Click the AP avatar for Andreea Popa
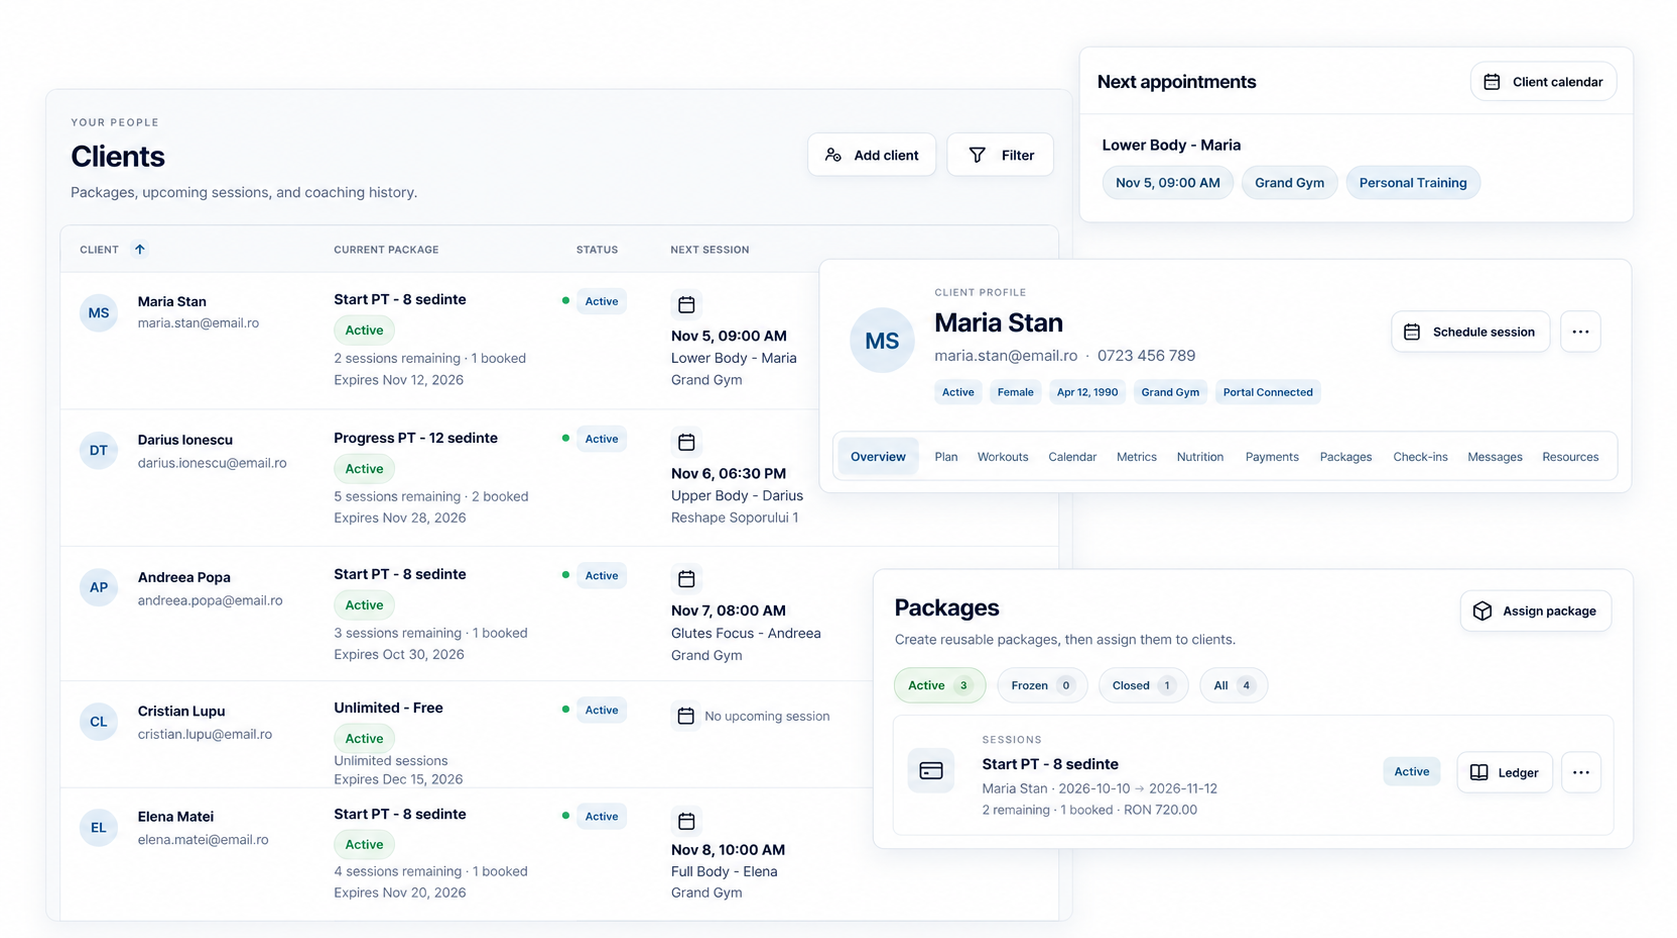Image resolution: width=1677 pixels, height=938 pixels. tap(99, 587)
